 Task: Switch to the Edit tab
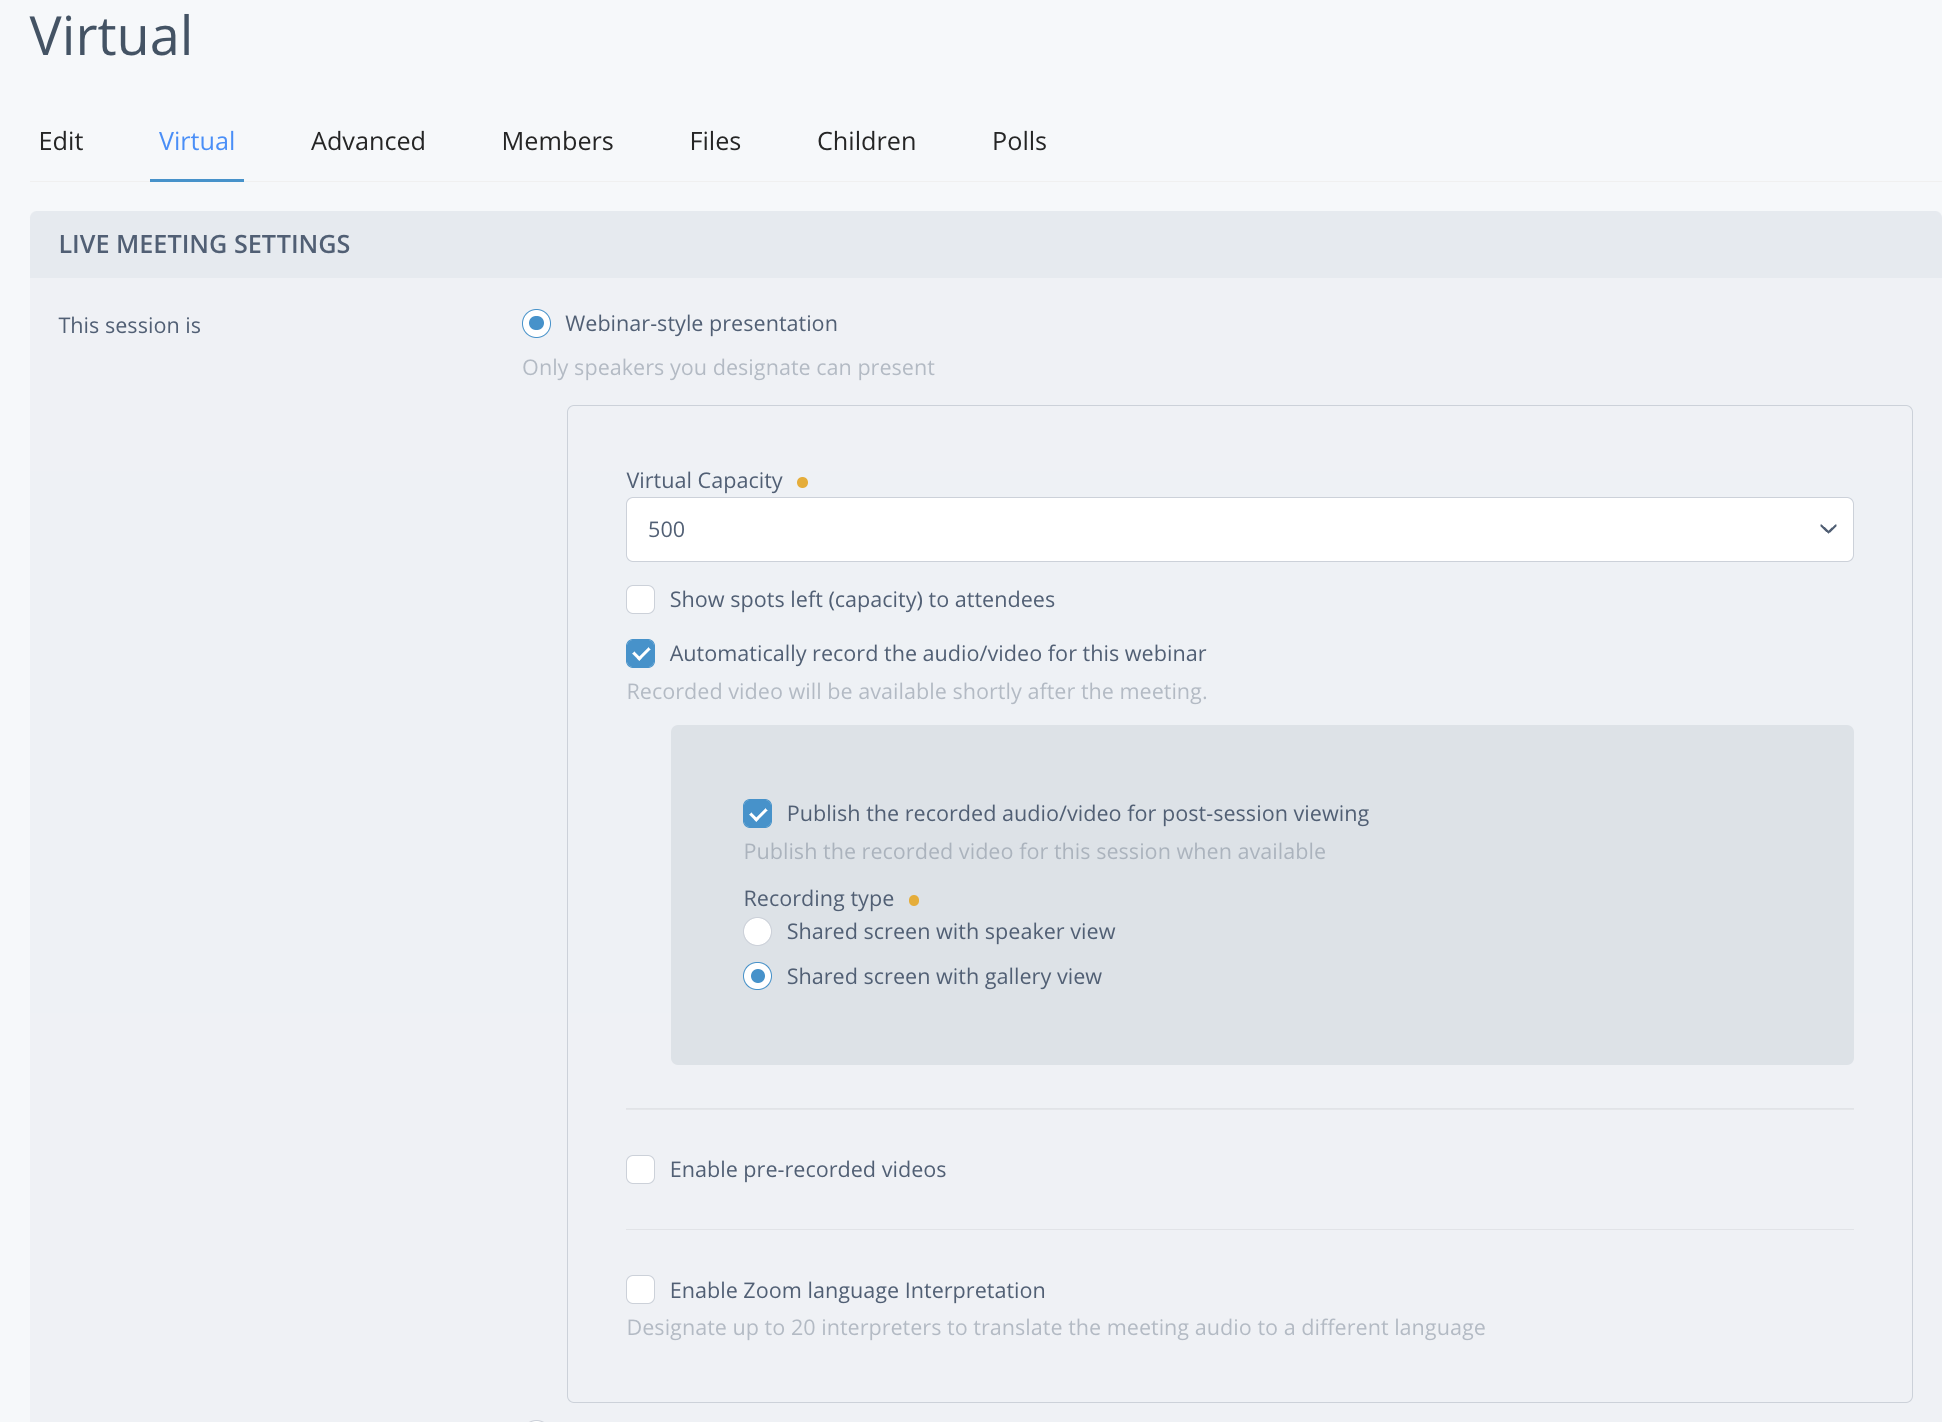[61, 141]
